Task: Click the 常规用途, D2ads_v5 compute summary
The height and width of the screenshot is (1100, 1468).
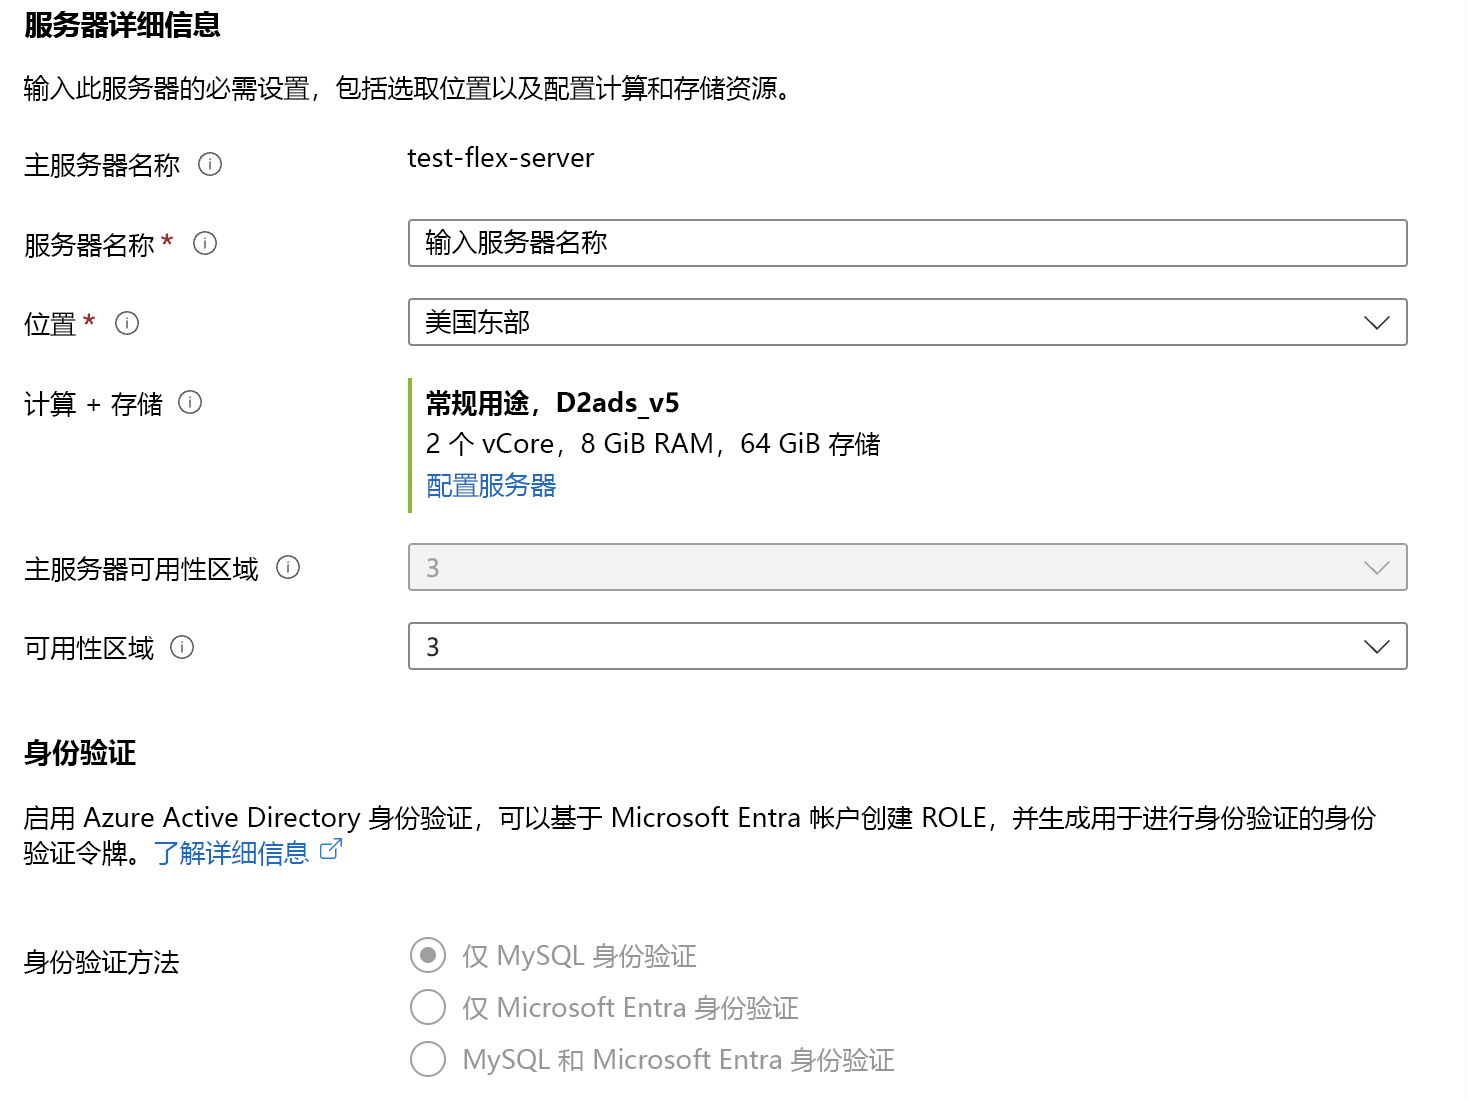Action: coord(552,403)
